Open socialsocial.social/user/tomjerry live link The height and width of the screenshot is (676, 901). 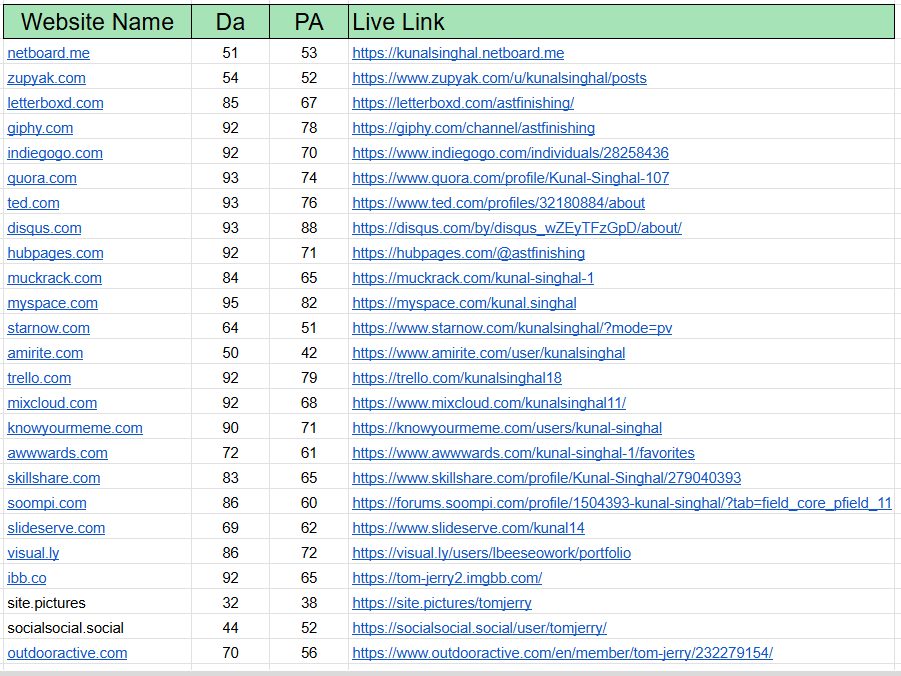[479, 628]
